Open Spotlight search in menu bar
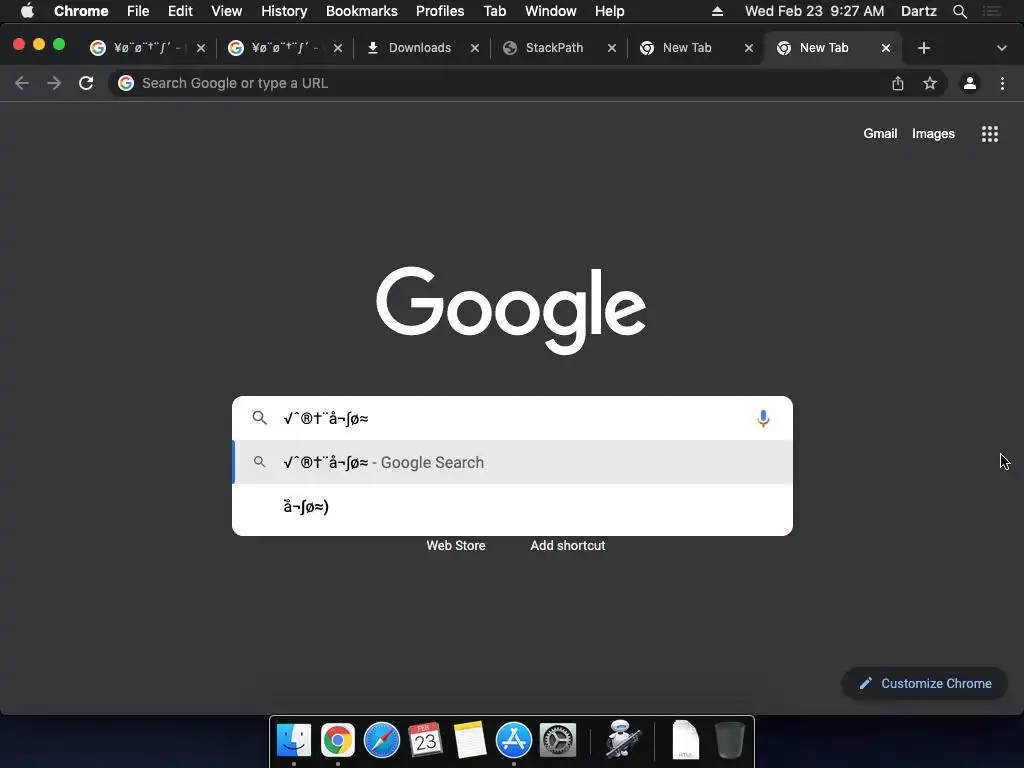Screen dimensions: 1024x768 pos(959,11)
